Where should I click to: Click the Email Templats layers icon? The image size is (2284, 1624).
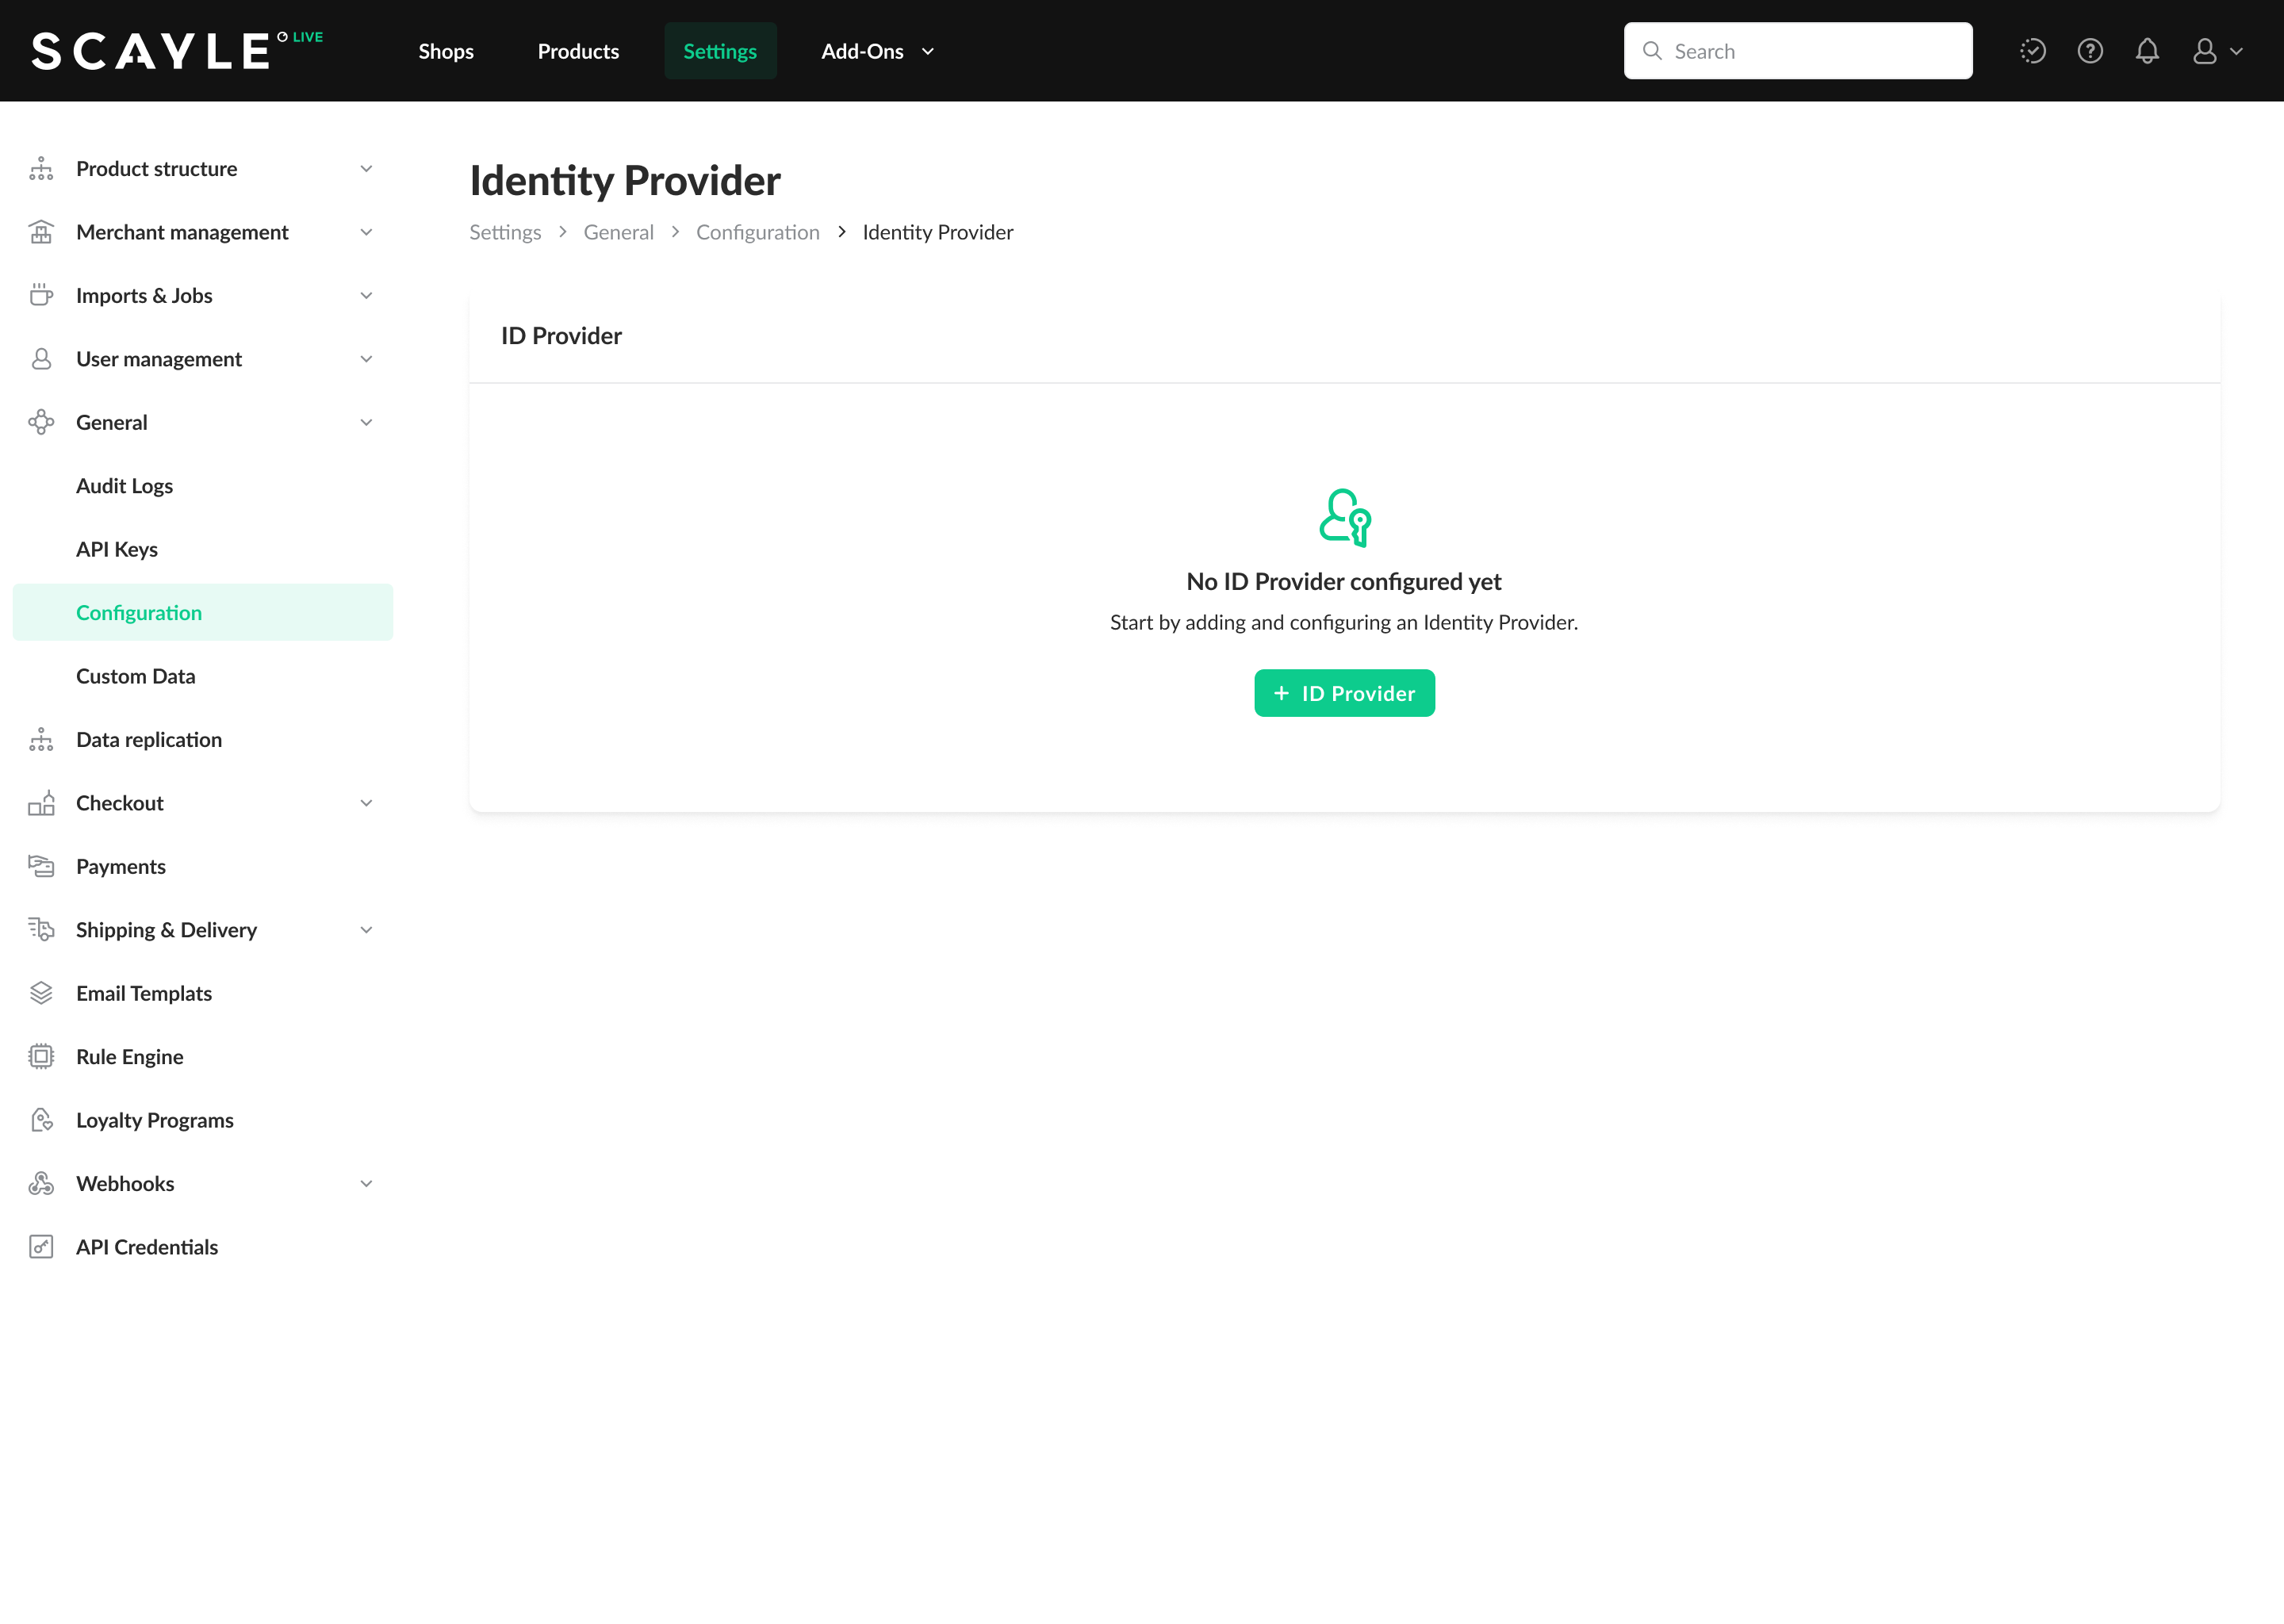click(x=41, y=993)
